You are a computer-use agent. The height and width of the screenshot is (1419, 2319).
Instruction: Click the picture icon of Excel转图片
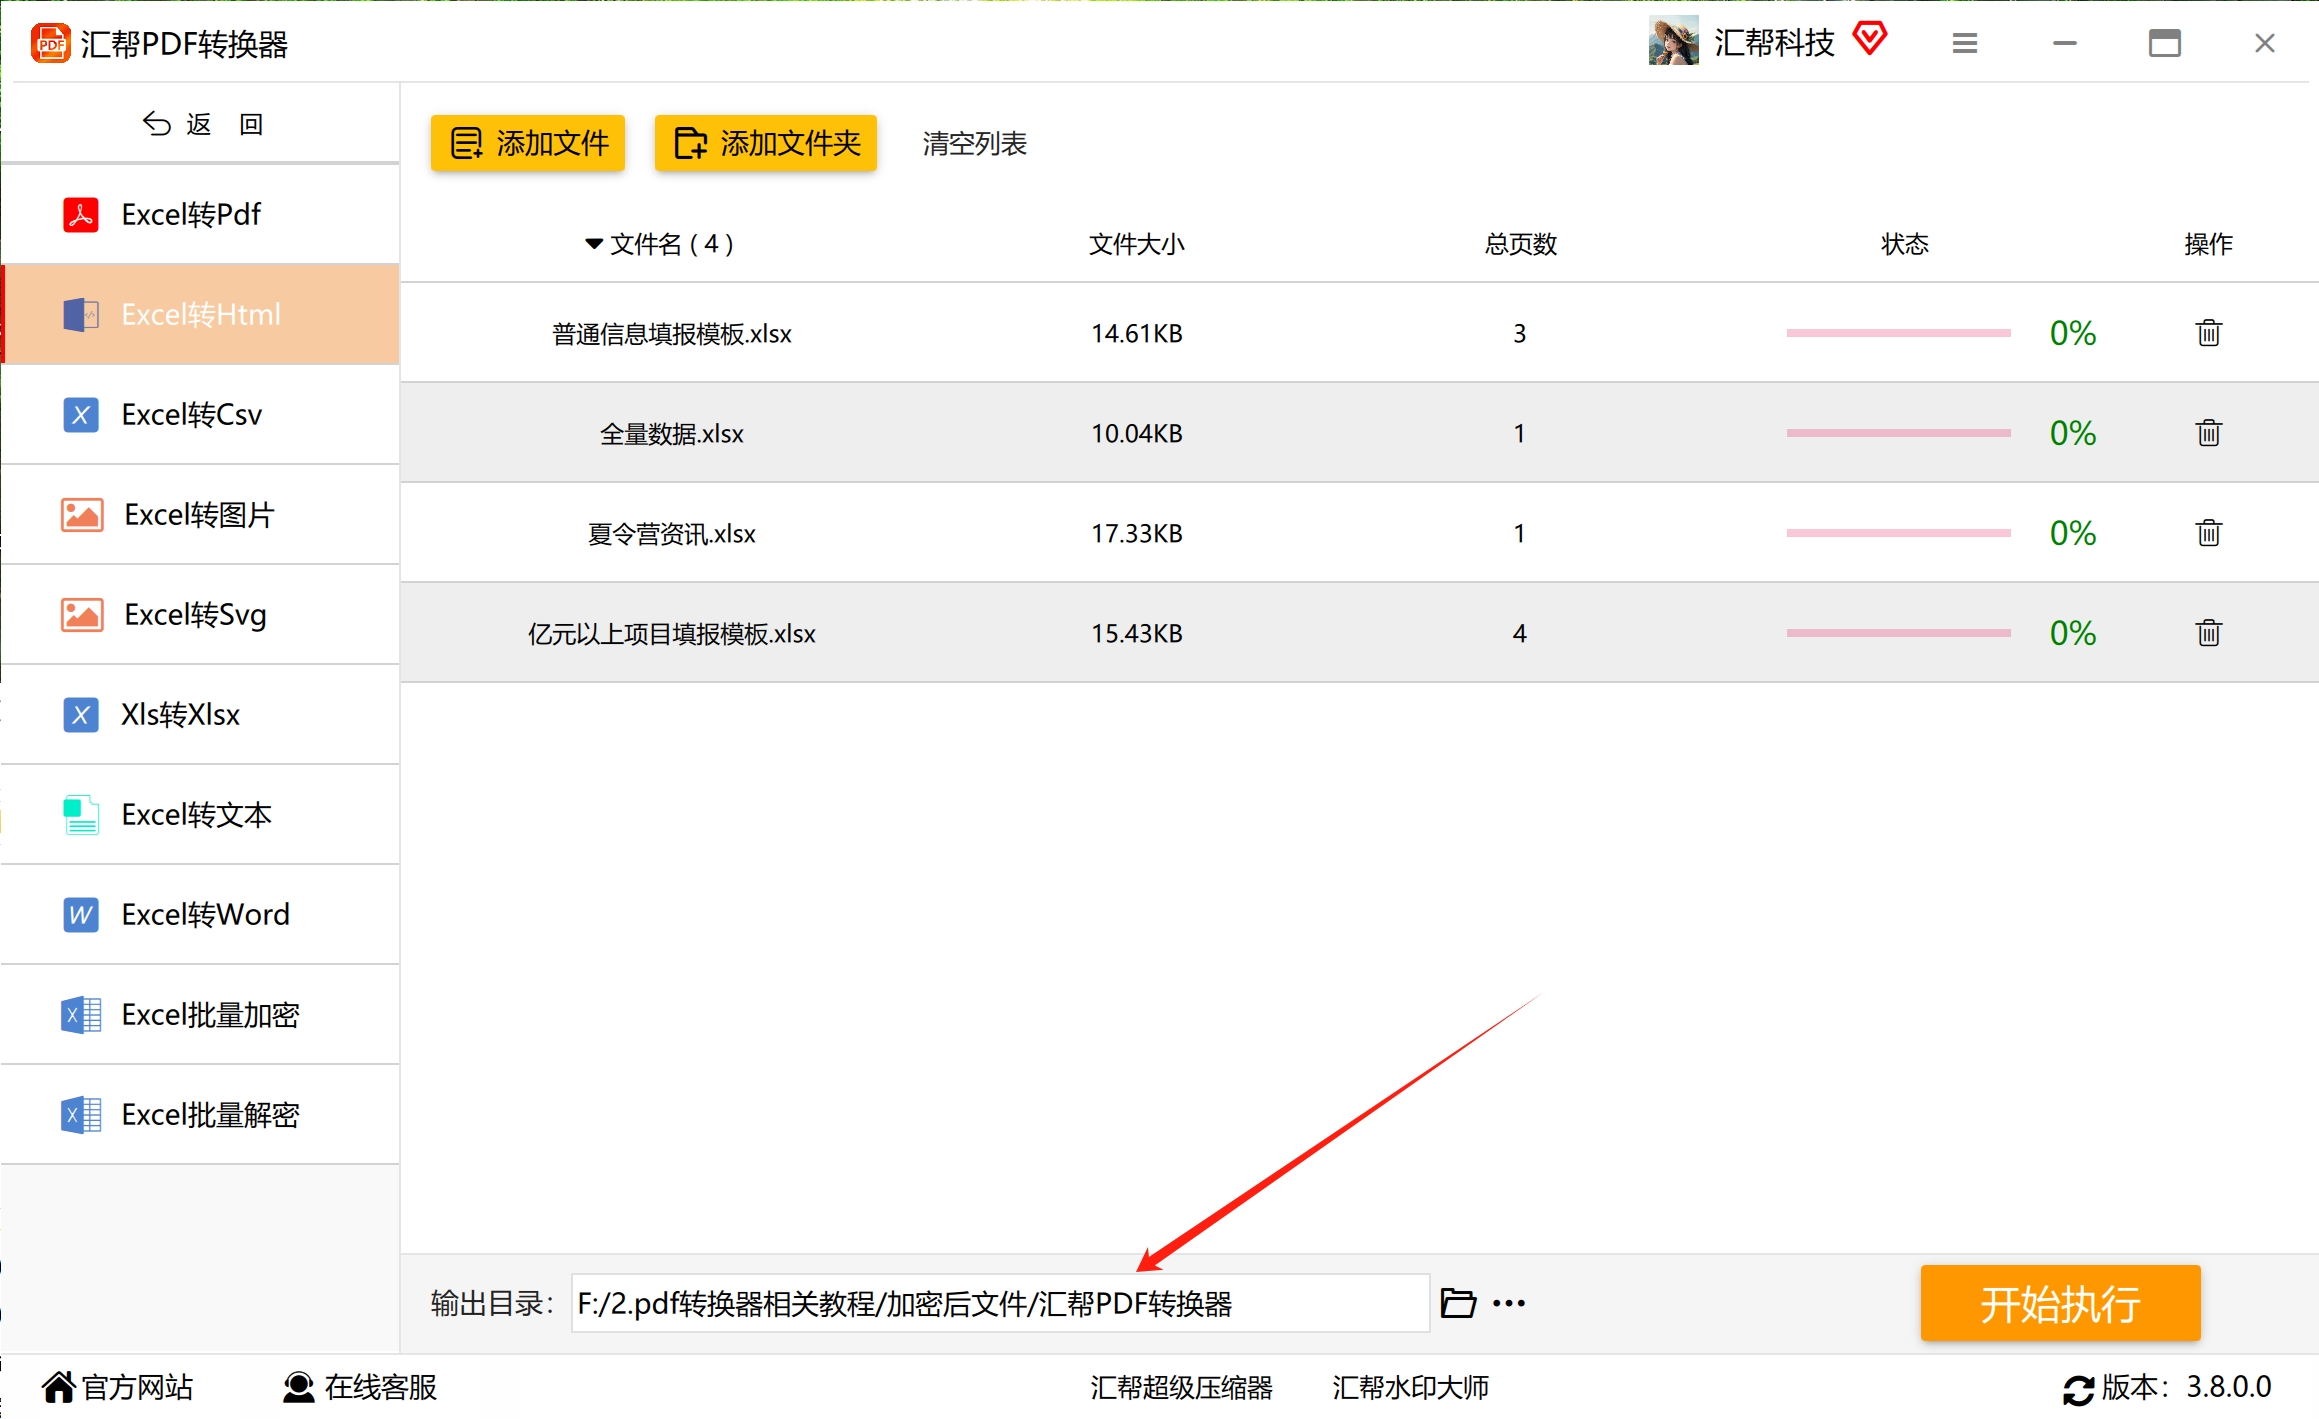click(x=82, y=515)
